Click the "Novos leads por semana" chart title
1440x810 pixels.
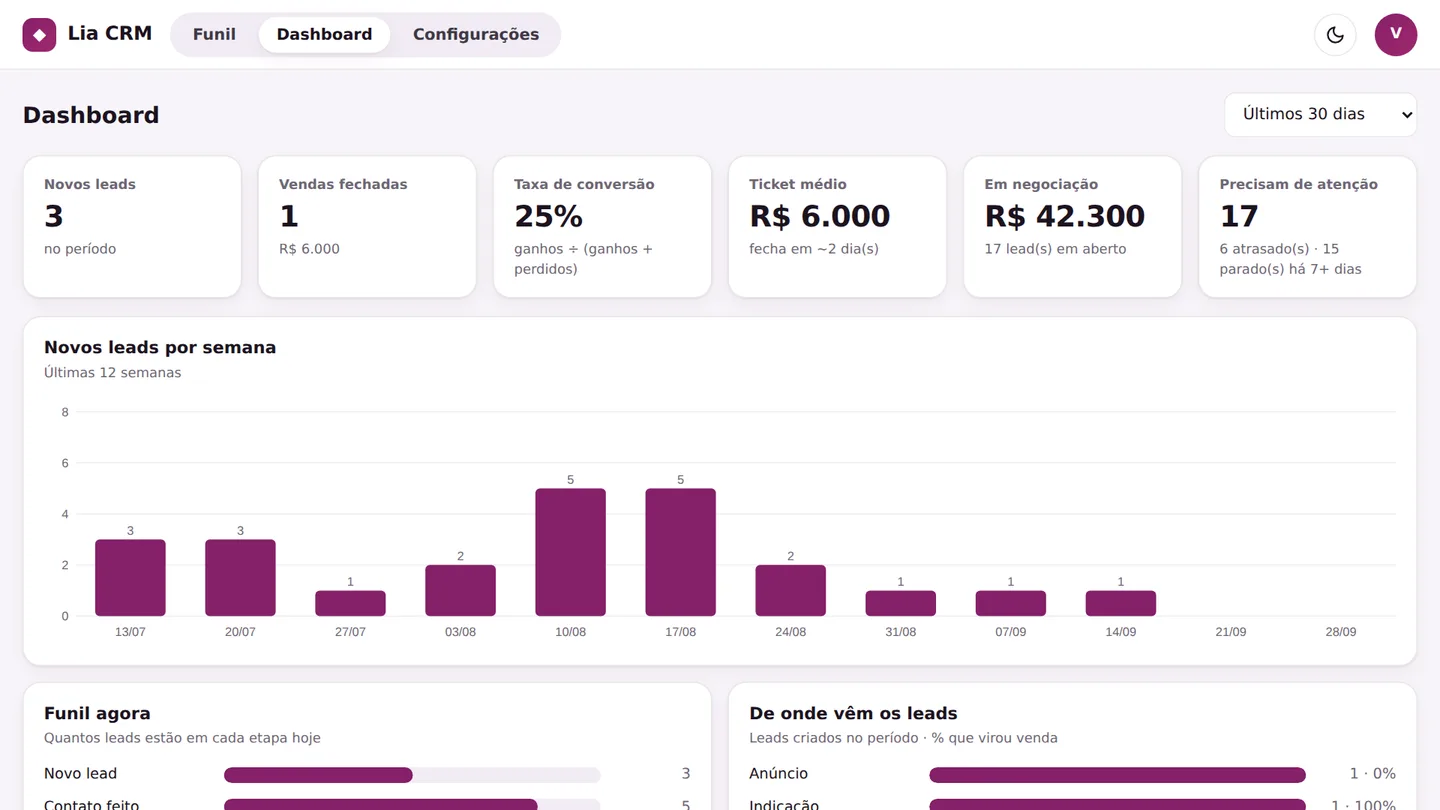pyautogui.click(x=160, y=348)
